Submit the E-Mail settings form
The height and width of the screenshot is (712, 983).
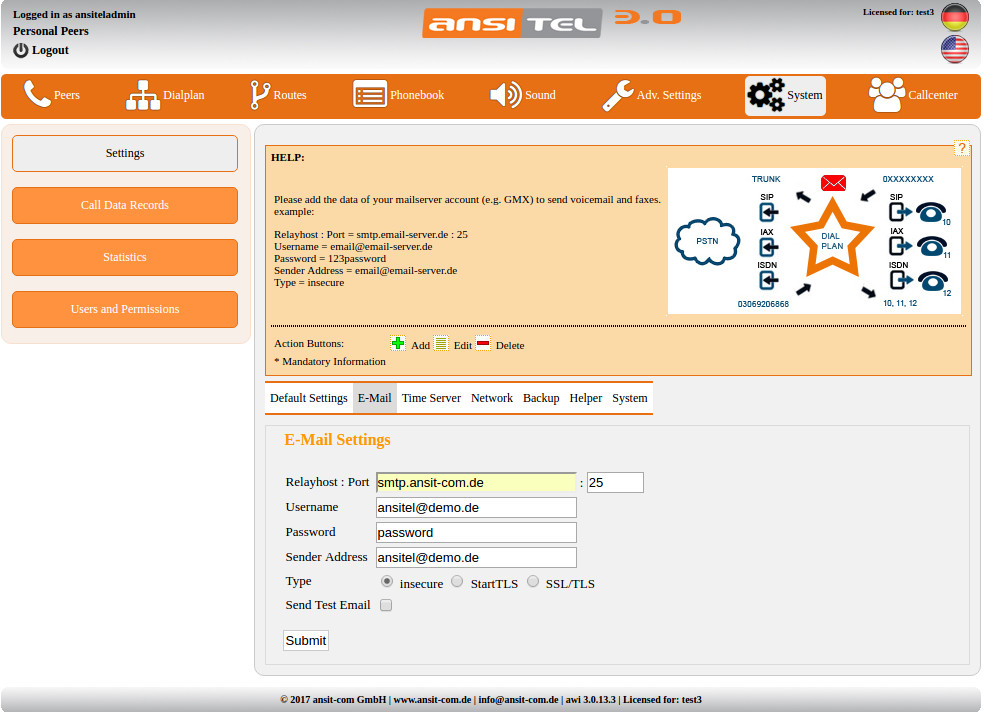pos(305,640)
